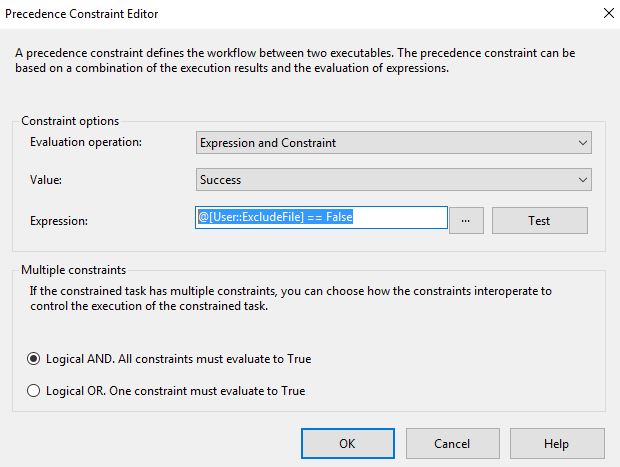Screen dimensions: 620x467
Task: Click the Value dropdown chevron arrow
Action: click(582, 180)
